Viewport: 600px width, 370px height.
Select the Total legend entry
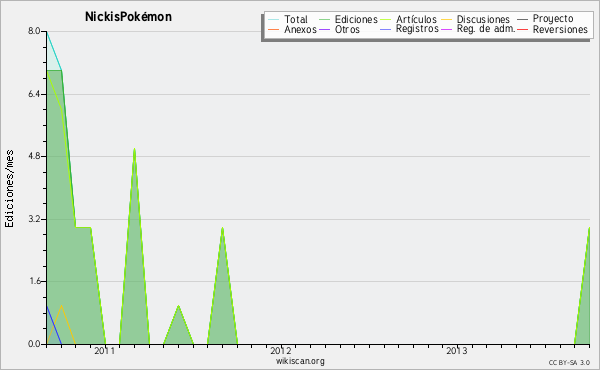coord(296,19)
